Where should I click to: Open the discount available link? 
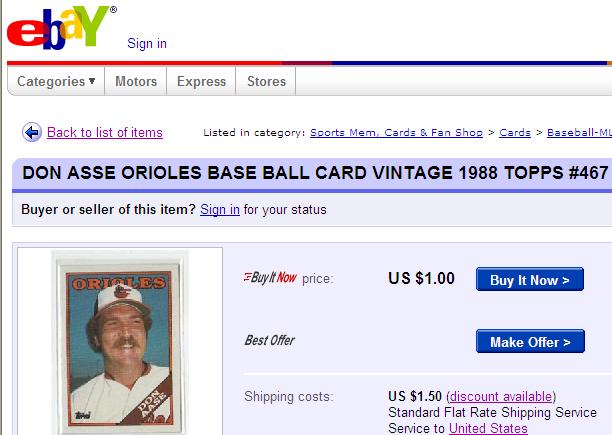point(501,396)
